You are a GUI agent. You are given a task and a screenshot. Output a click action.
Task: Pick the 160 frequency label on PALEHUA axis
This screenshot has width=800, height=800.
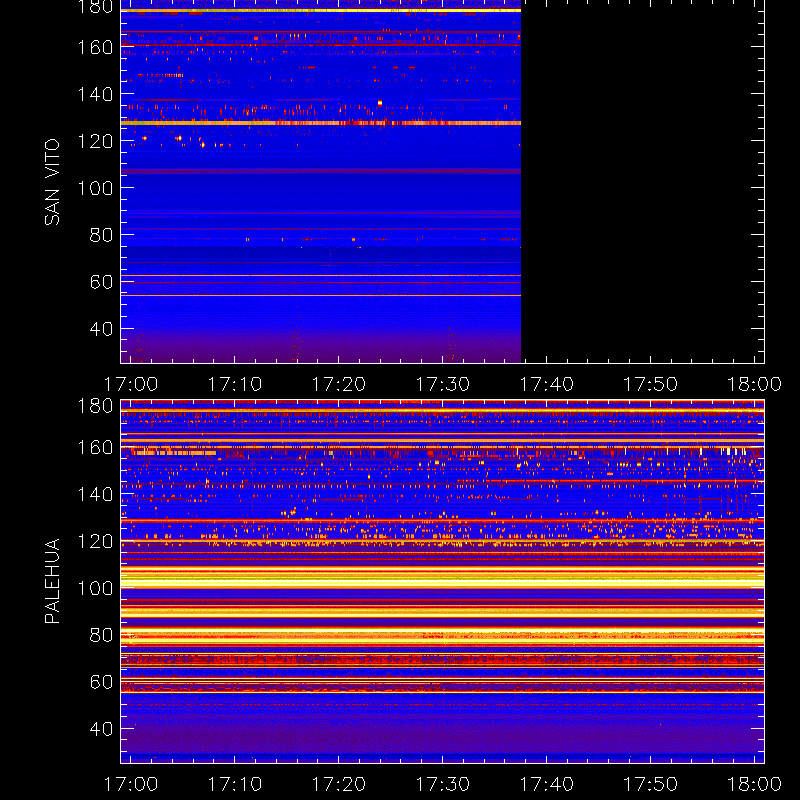[x=95, y=447]
